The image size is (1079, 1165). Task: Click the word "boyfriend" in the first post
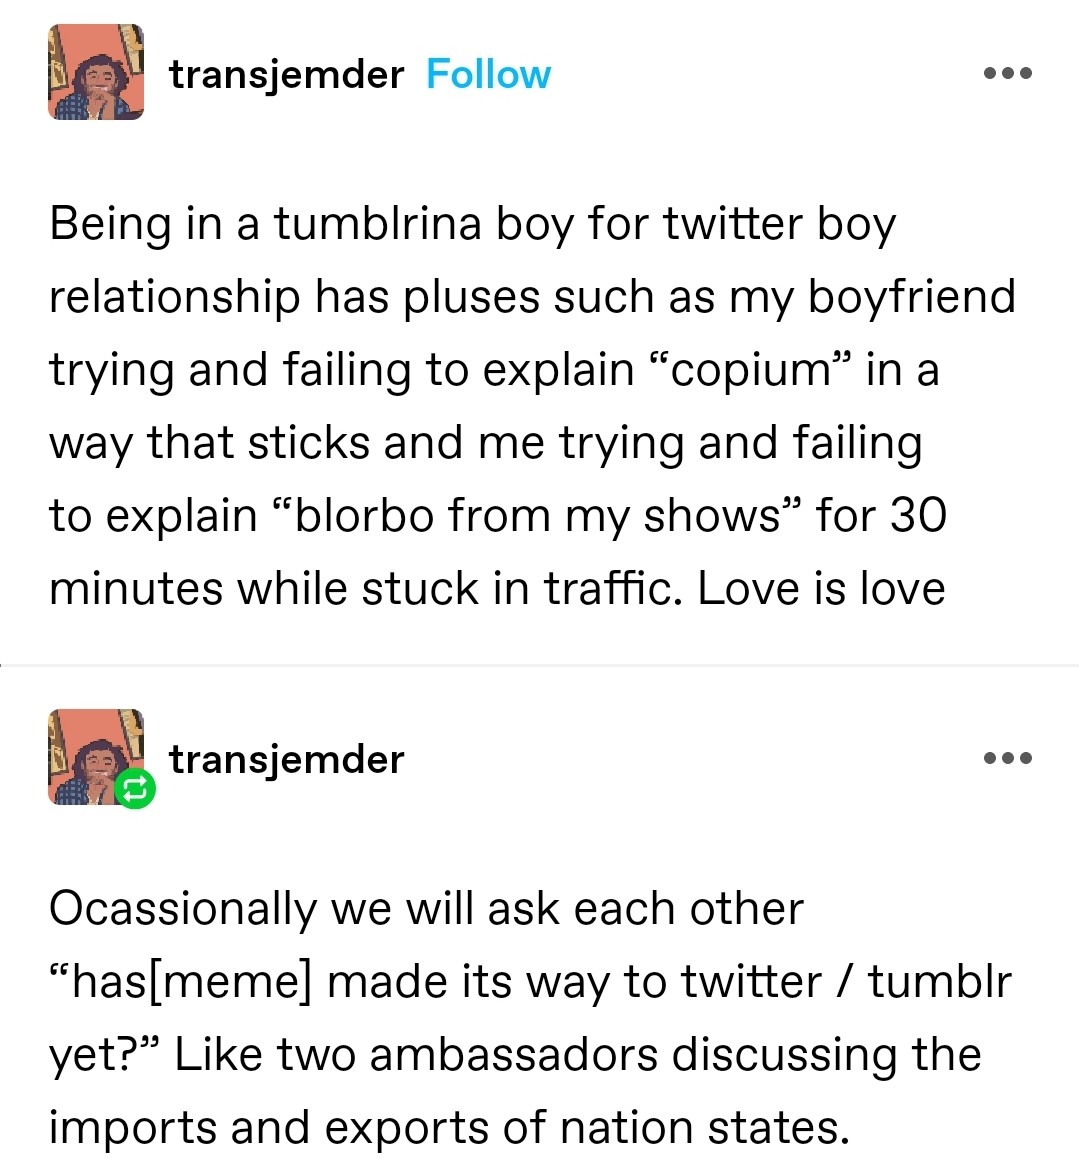coord(911,297)
